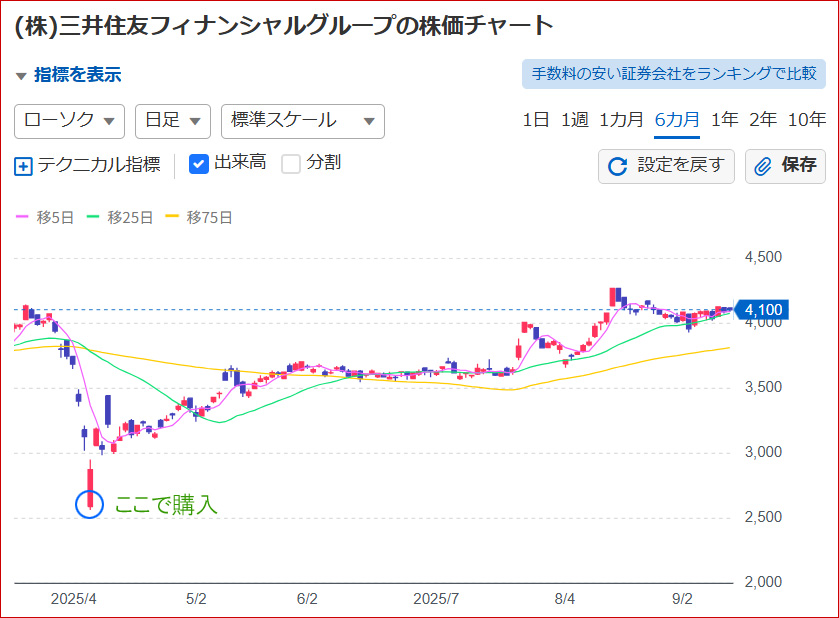Click the ここで購入 annotation circle
Viewport: 839px width, 618px height.
(91, 504)
